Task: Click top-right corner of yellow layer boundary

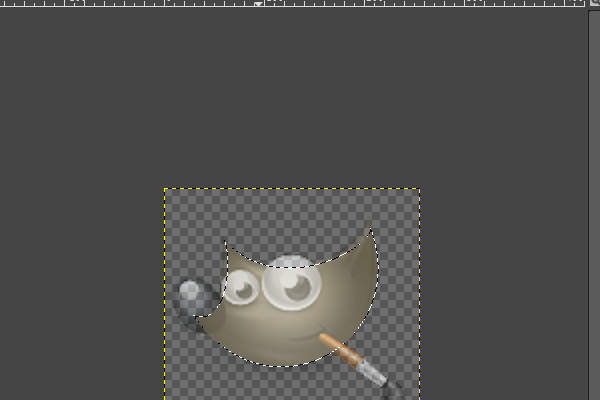Action: coord(419,188)
